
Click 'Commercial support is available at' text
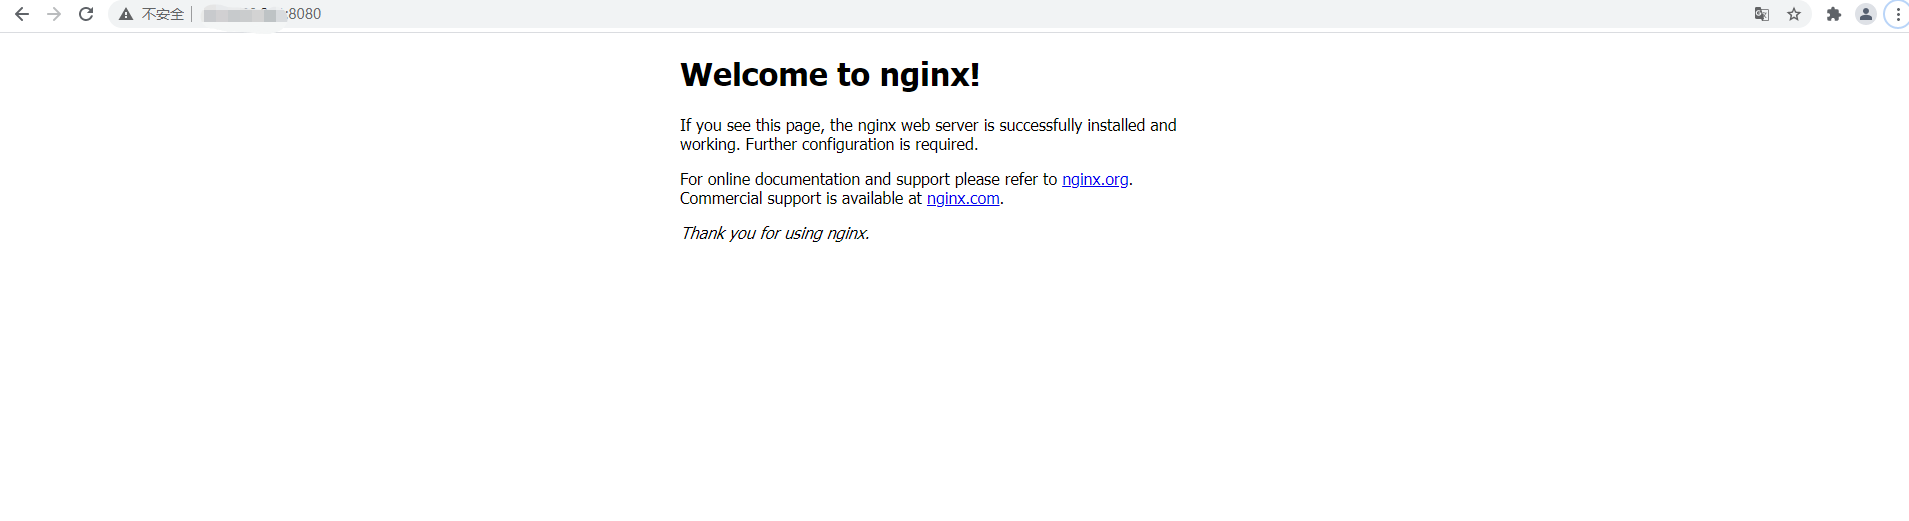(801, 198)
